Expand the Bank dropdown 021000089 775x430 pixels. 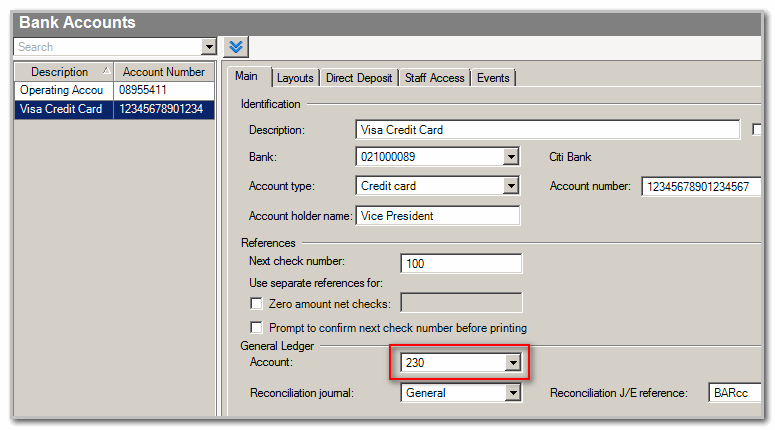(x=511, y=157)
